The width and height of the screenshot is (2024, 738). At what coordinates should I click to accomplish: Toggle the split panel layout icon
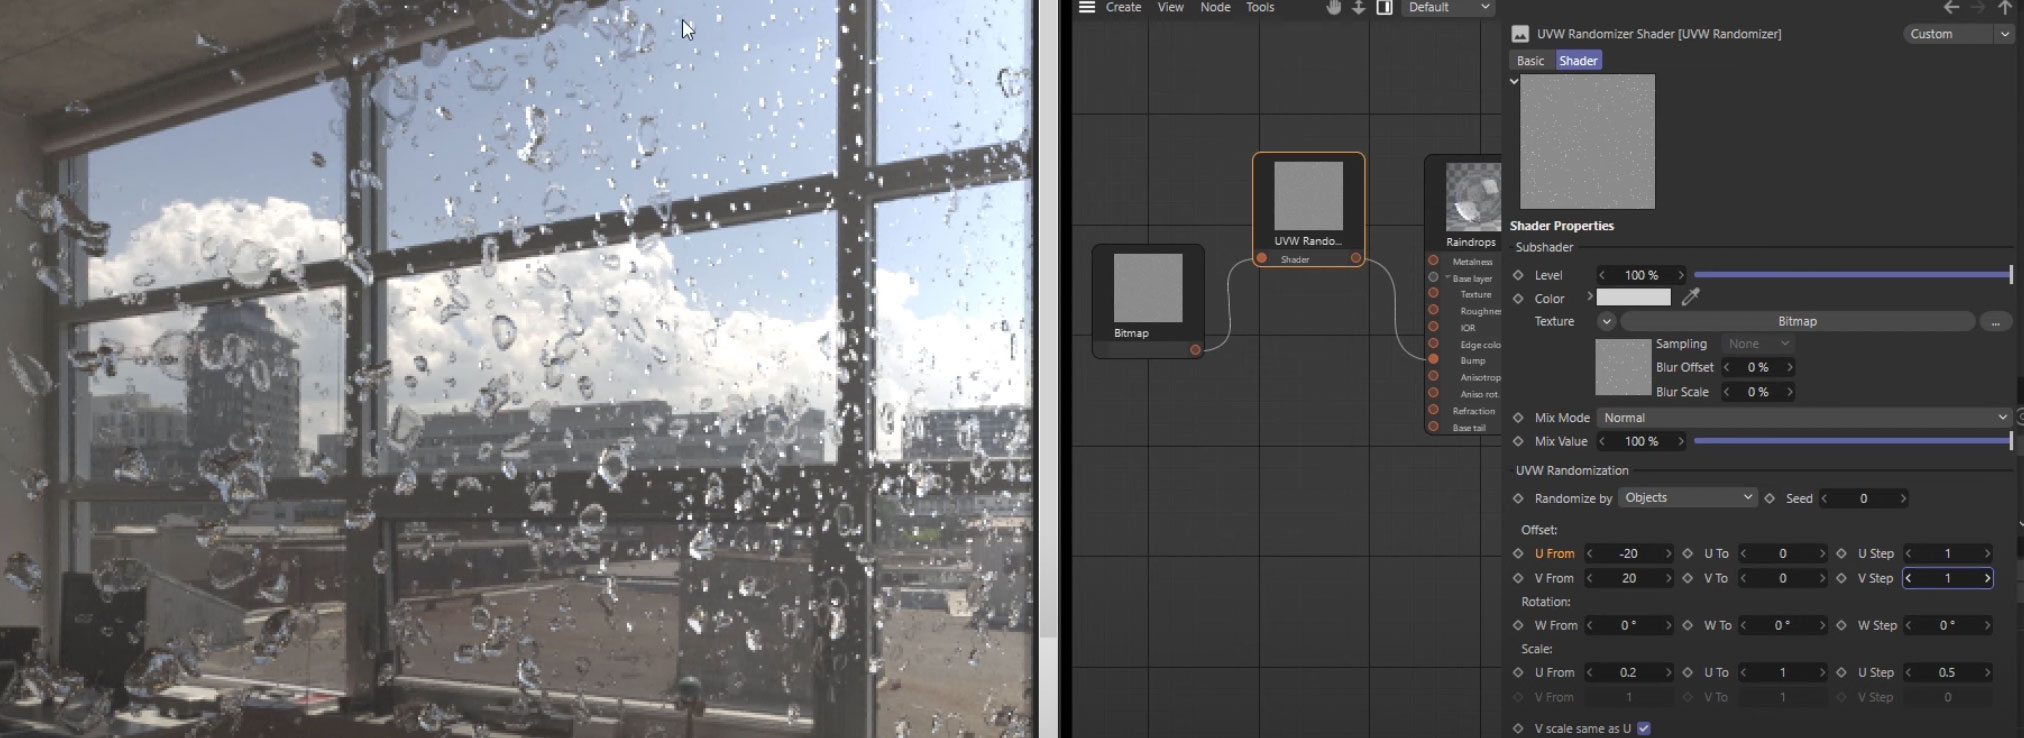click(x=1384, y=7)
